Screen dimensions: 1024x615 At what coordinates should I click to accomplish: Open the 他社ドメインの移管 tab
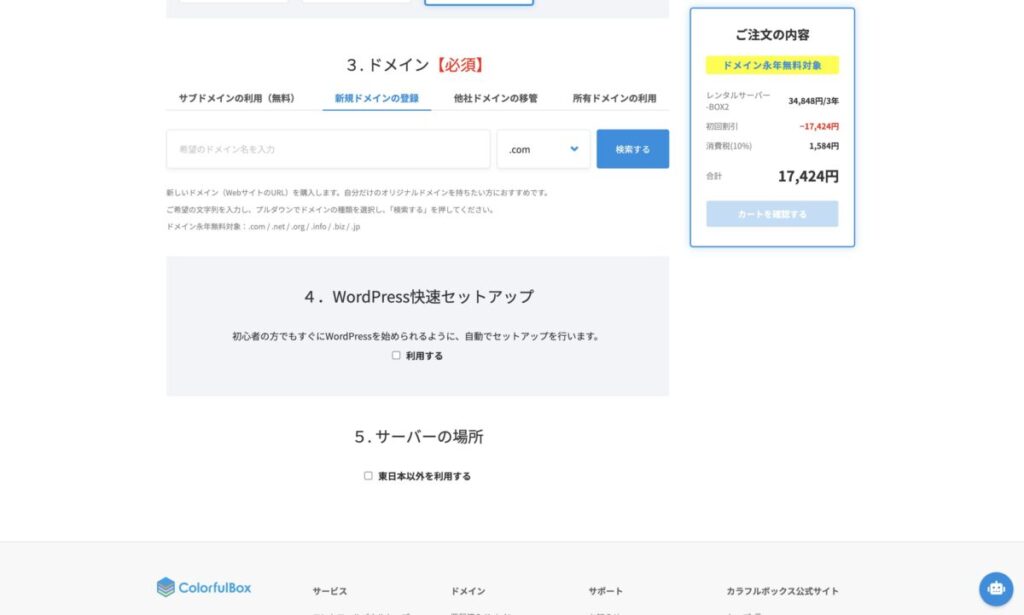[x=495, y=98]
